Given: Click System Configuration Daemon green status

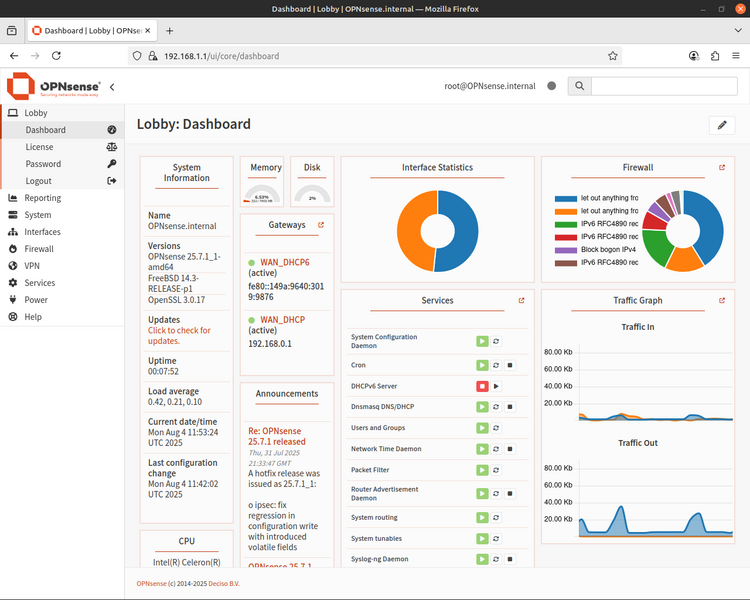Looking at the screenshot, I should (482, 341).
